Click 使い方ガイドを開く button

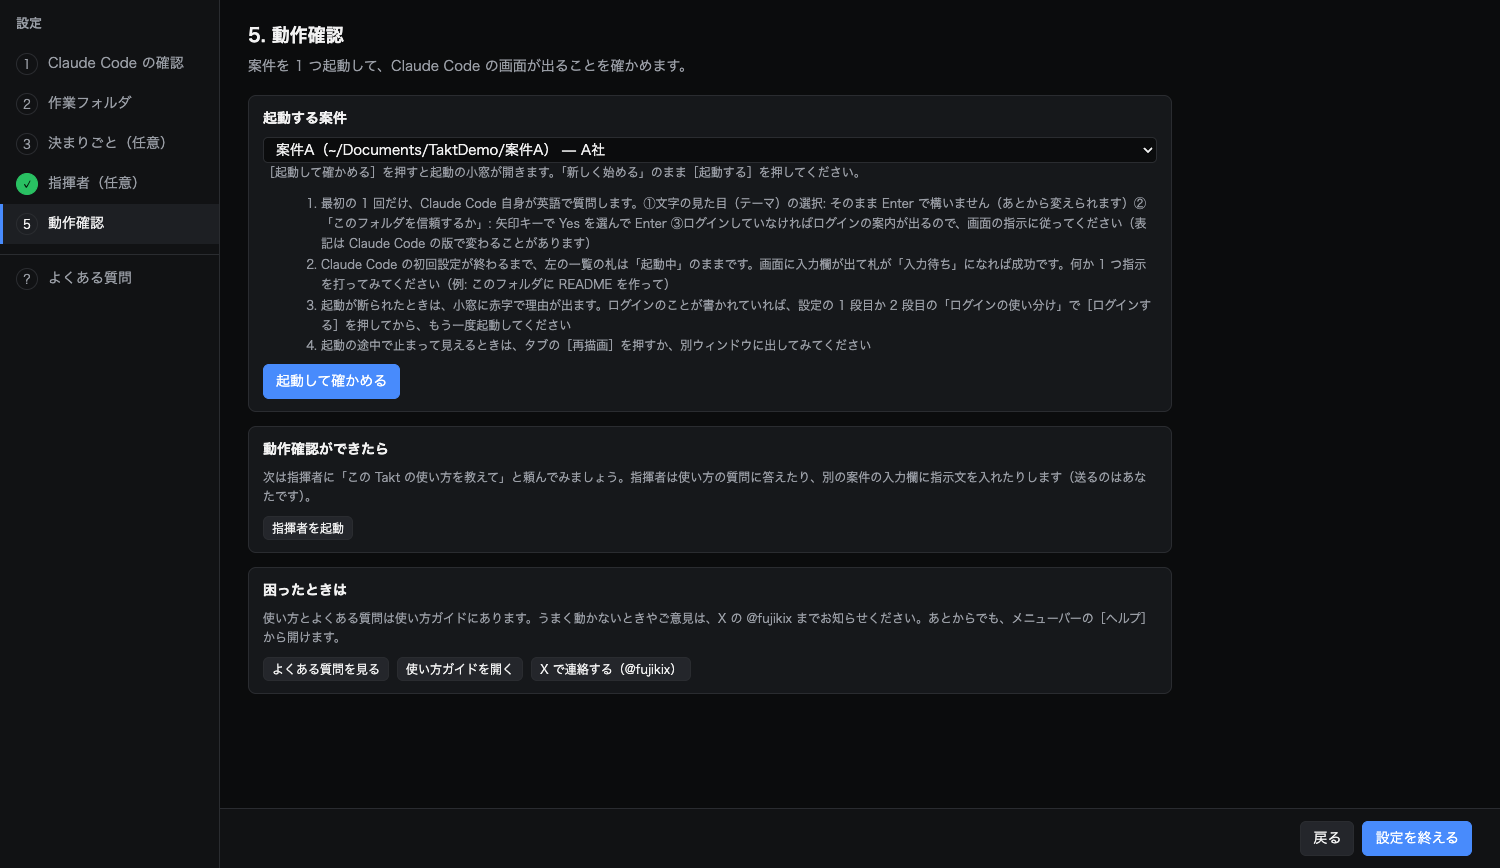[460, 669]
